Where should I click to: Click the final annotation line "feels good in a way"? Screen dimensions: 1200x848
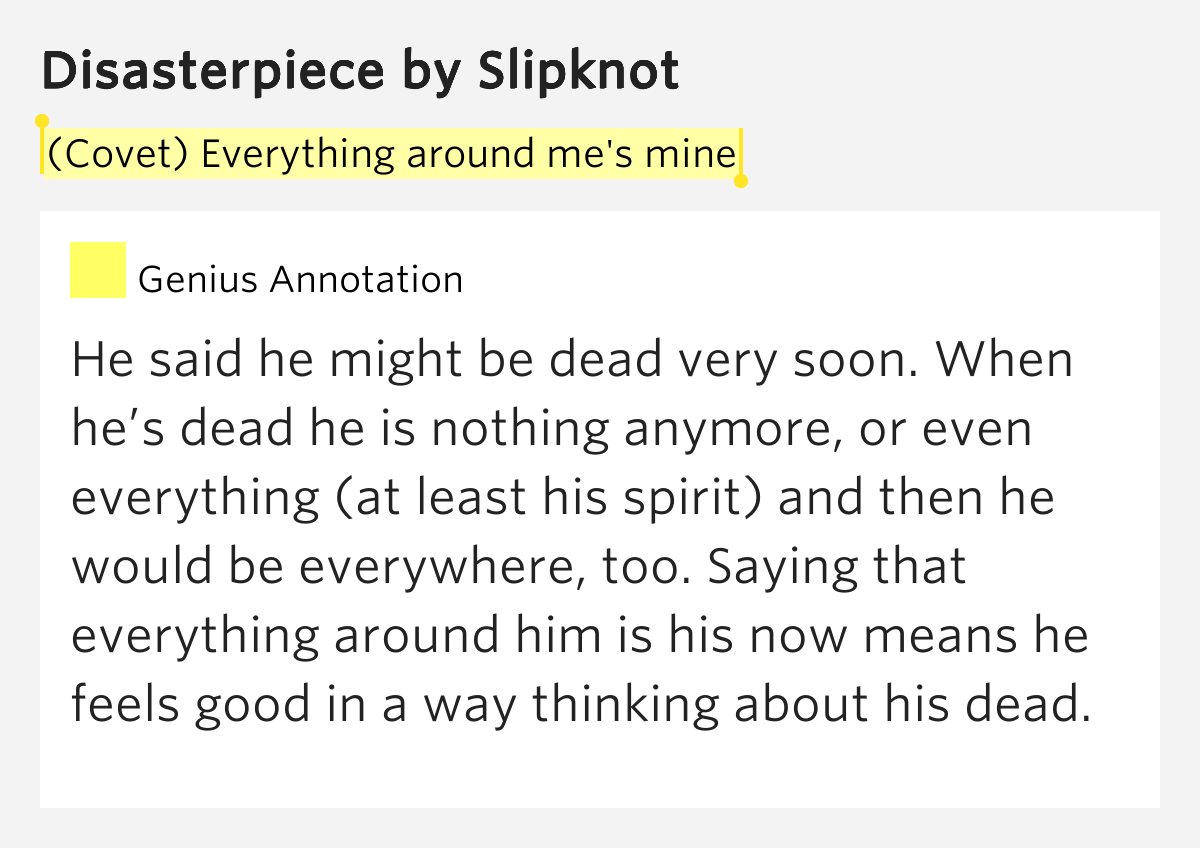pyautogui.click(x=579, y=705)
